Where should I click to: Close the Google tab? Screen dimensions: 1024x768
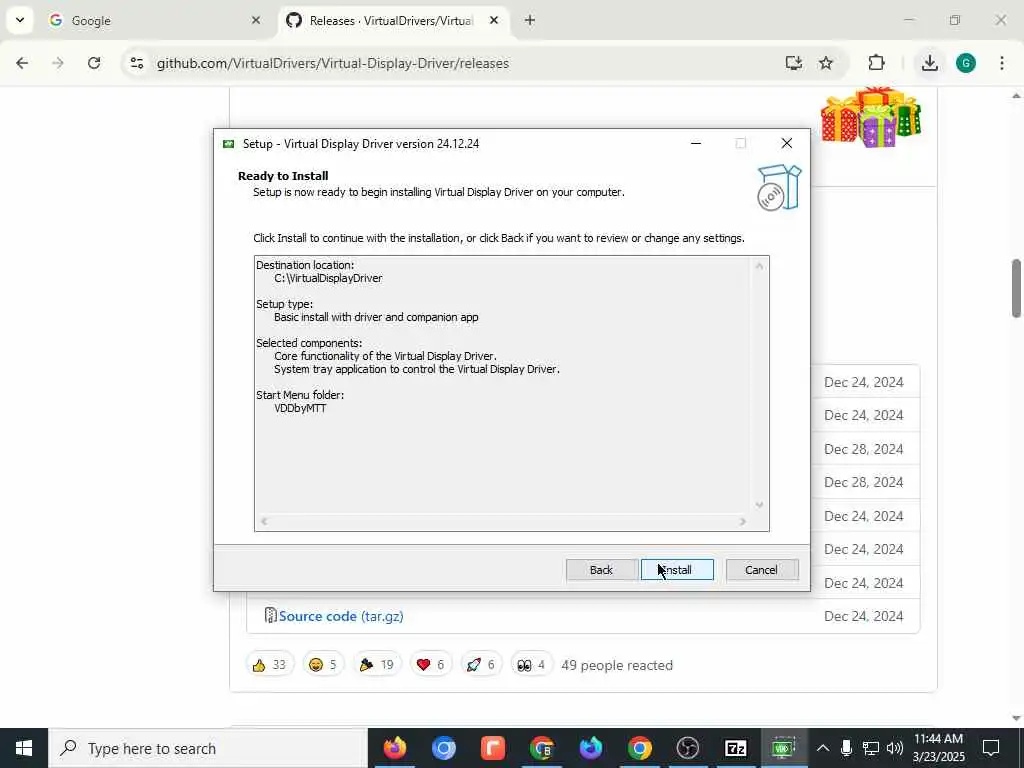coord(256,21)
